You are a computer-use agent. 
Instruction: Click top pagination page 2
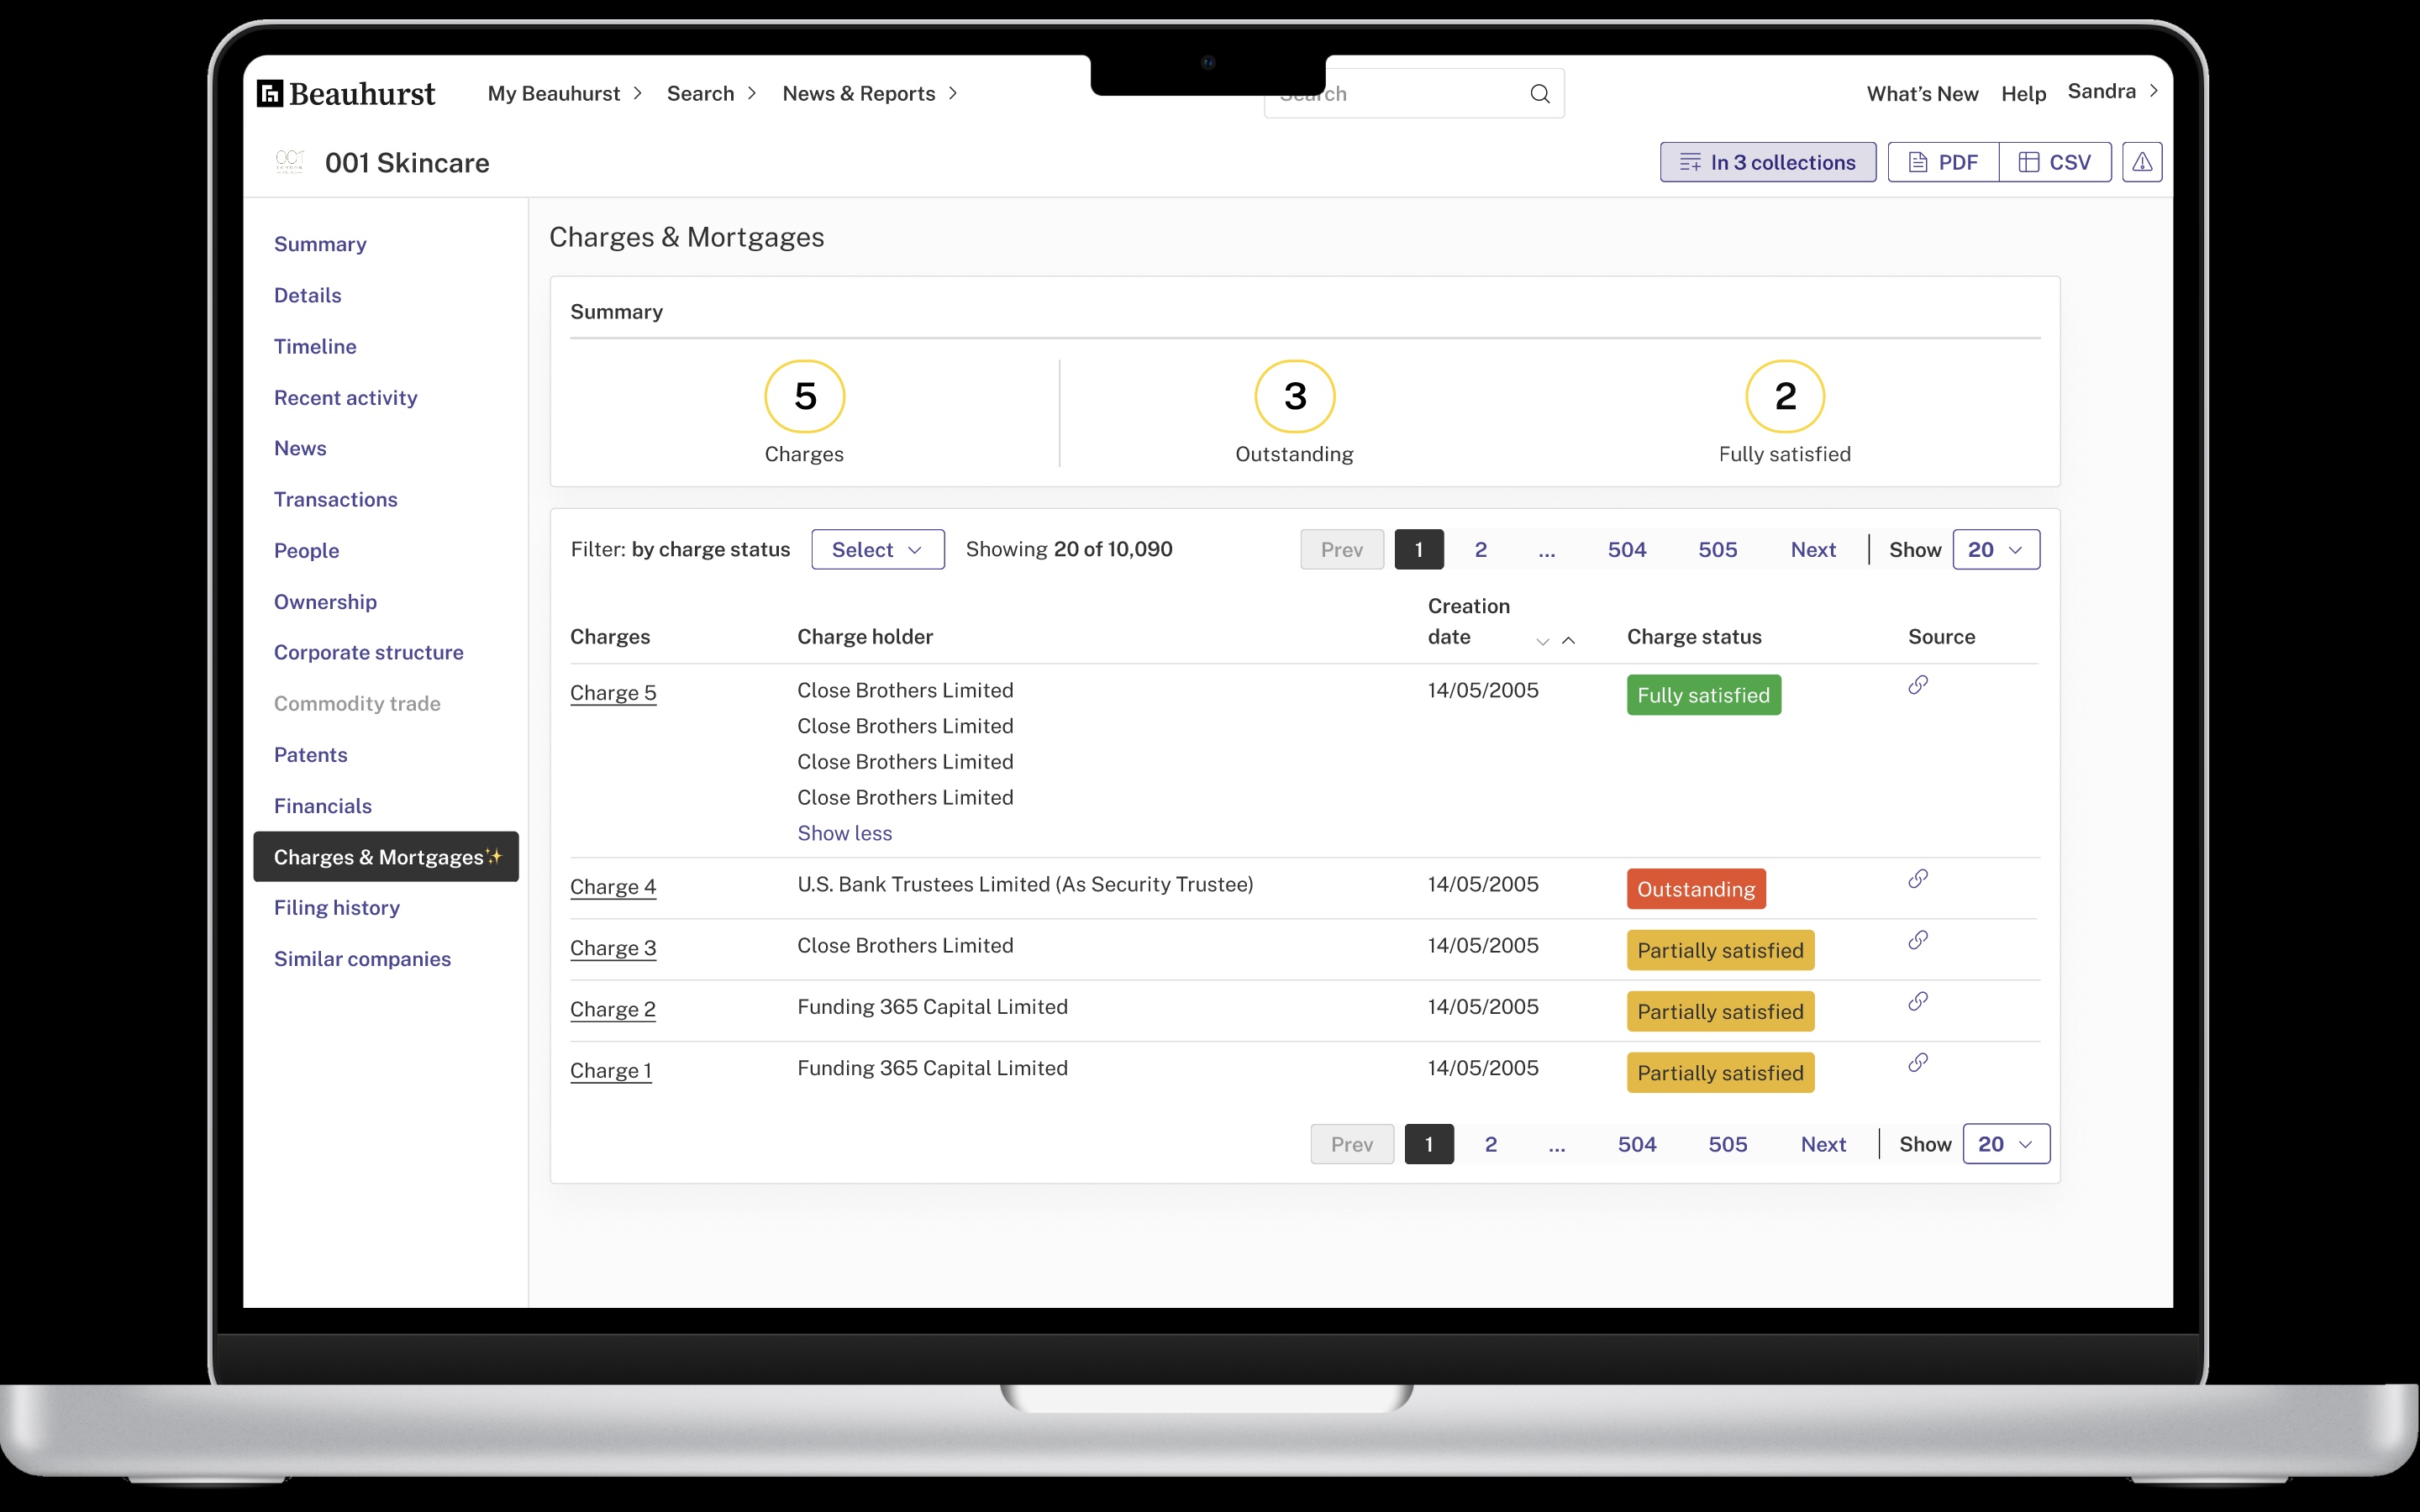[x=1481, y=550]
